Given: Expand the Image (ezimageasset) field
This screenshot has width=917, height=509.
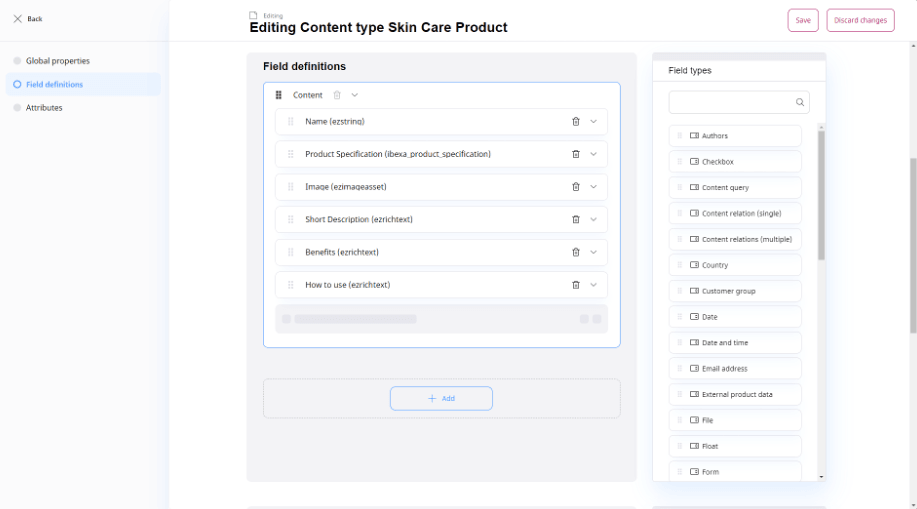Looking at the screenshot, I should pyautogui.click(x=593, y=187).
